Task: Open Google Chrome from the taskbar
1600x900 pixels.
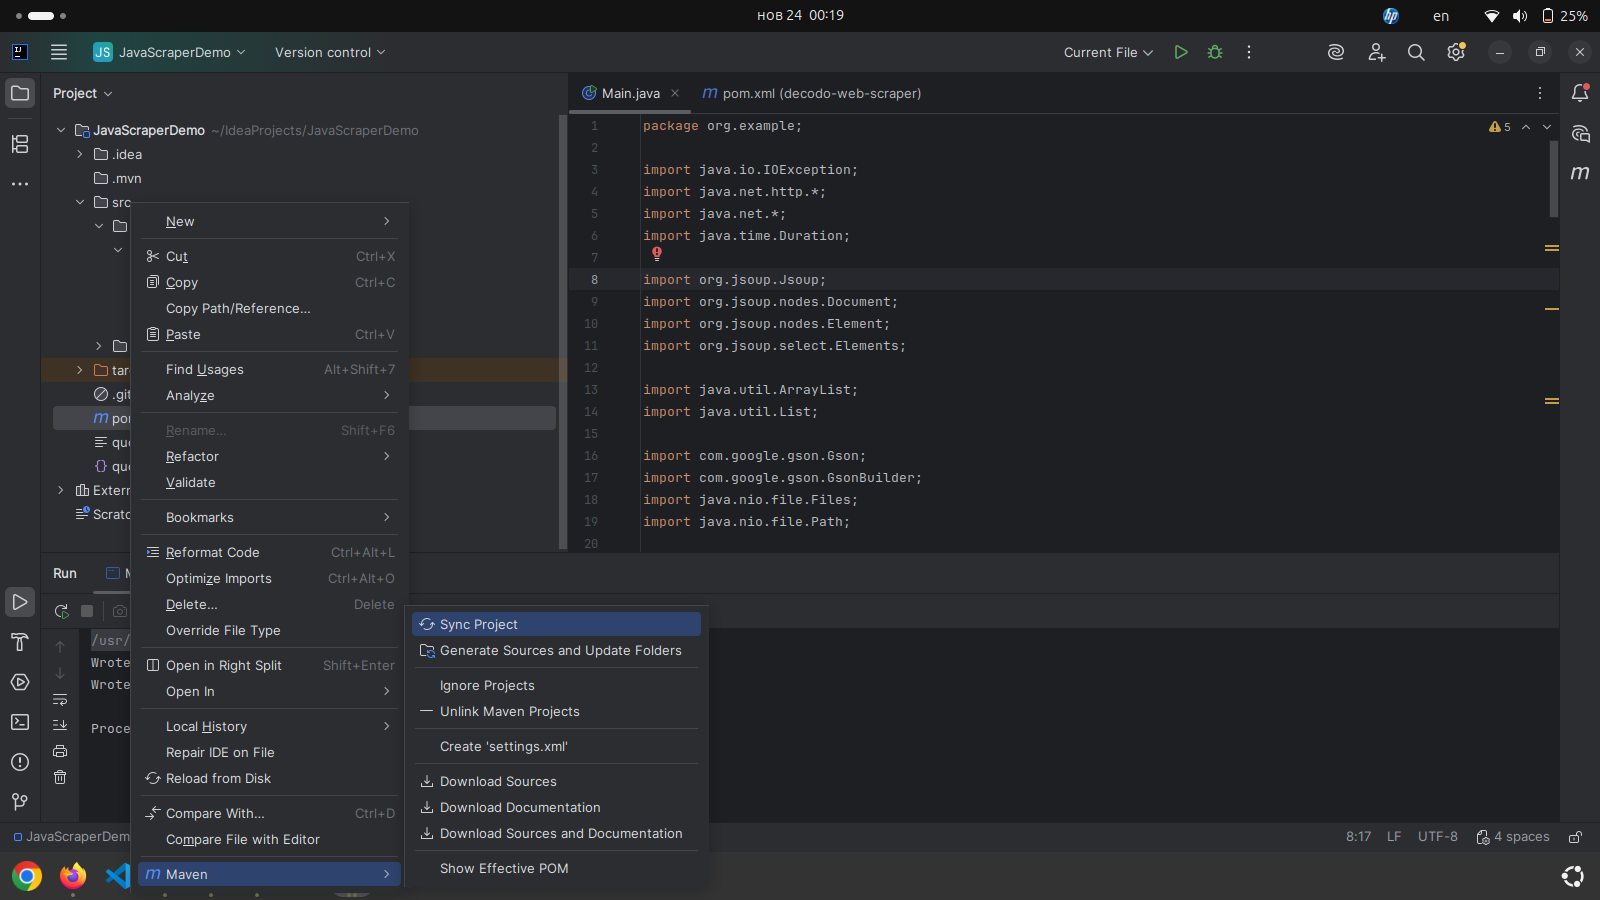Action: click(x=27, y=877)
